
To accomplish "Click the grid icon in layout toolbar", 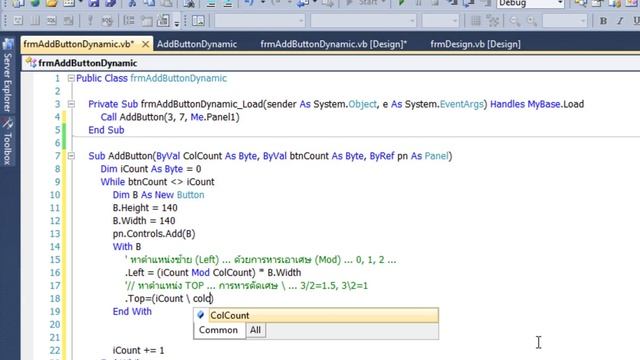I will (x=476, y=21).
